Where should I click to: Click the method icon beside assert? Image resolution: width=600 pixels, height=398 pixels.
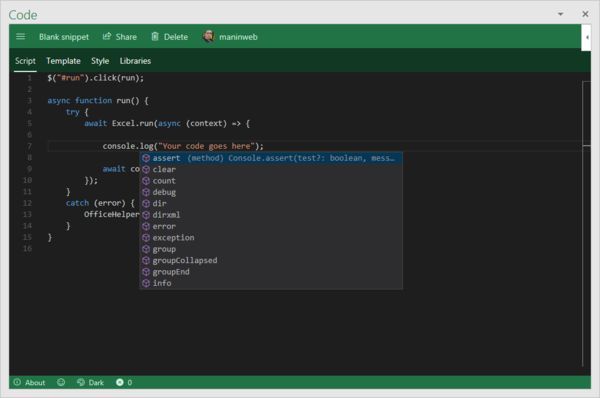click(146, 158)
